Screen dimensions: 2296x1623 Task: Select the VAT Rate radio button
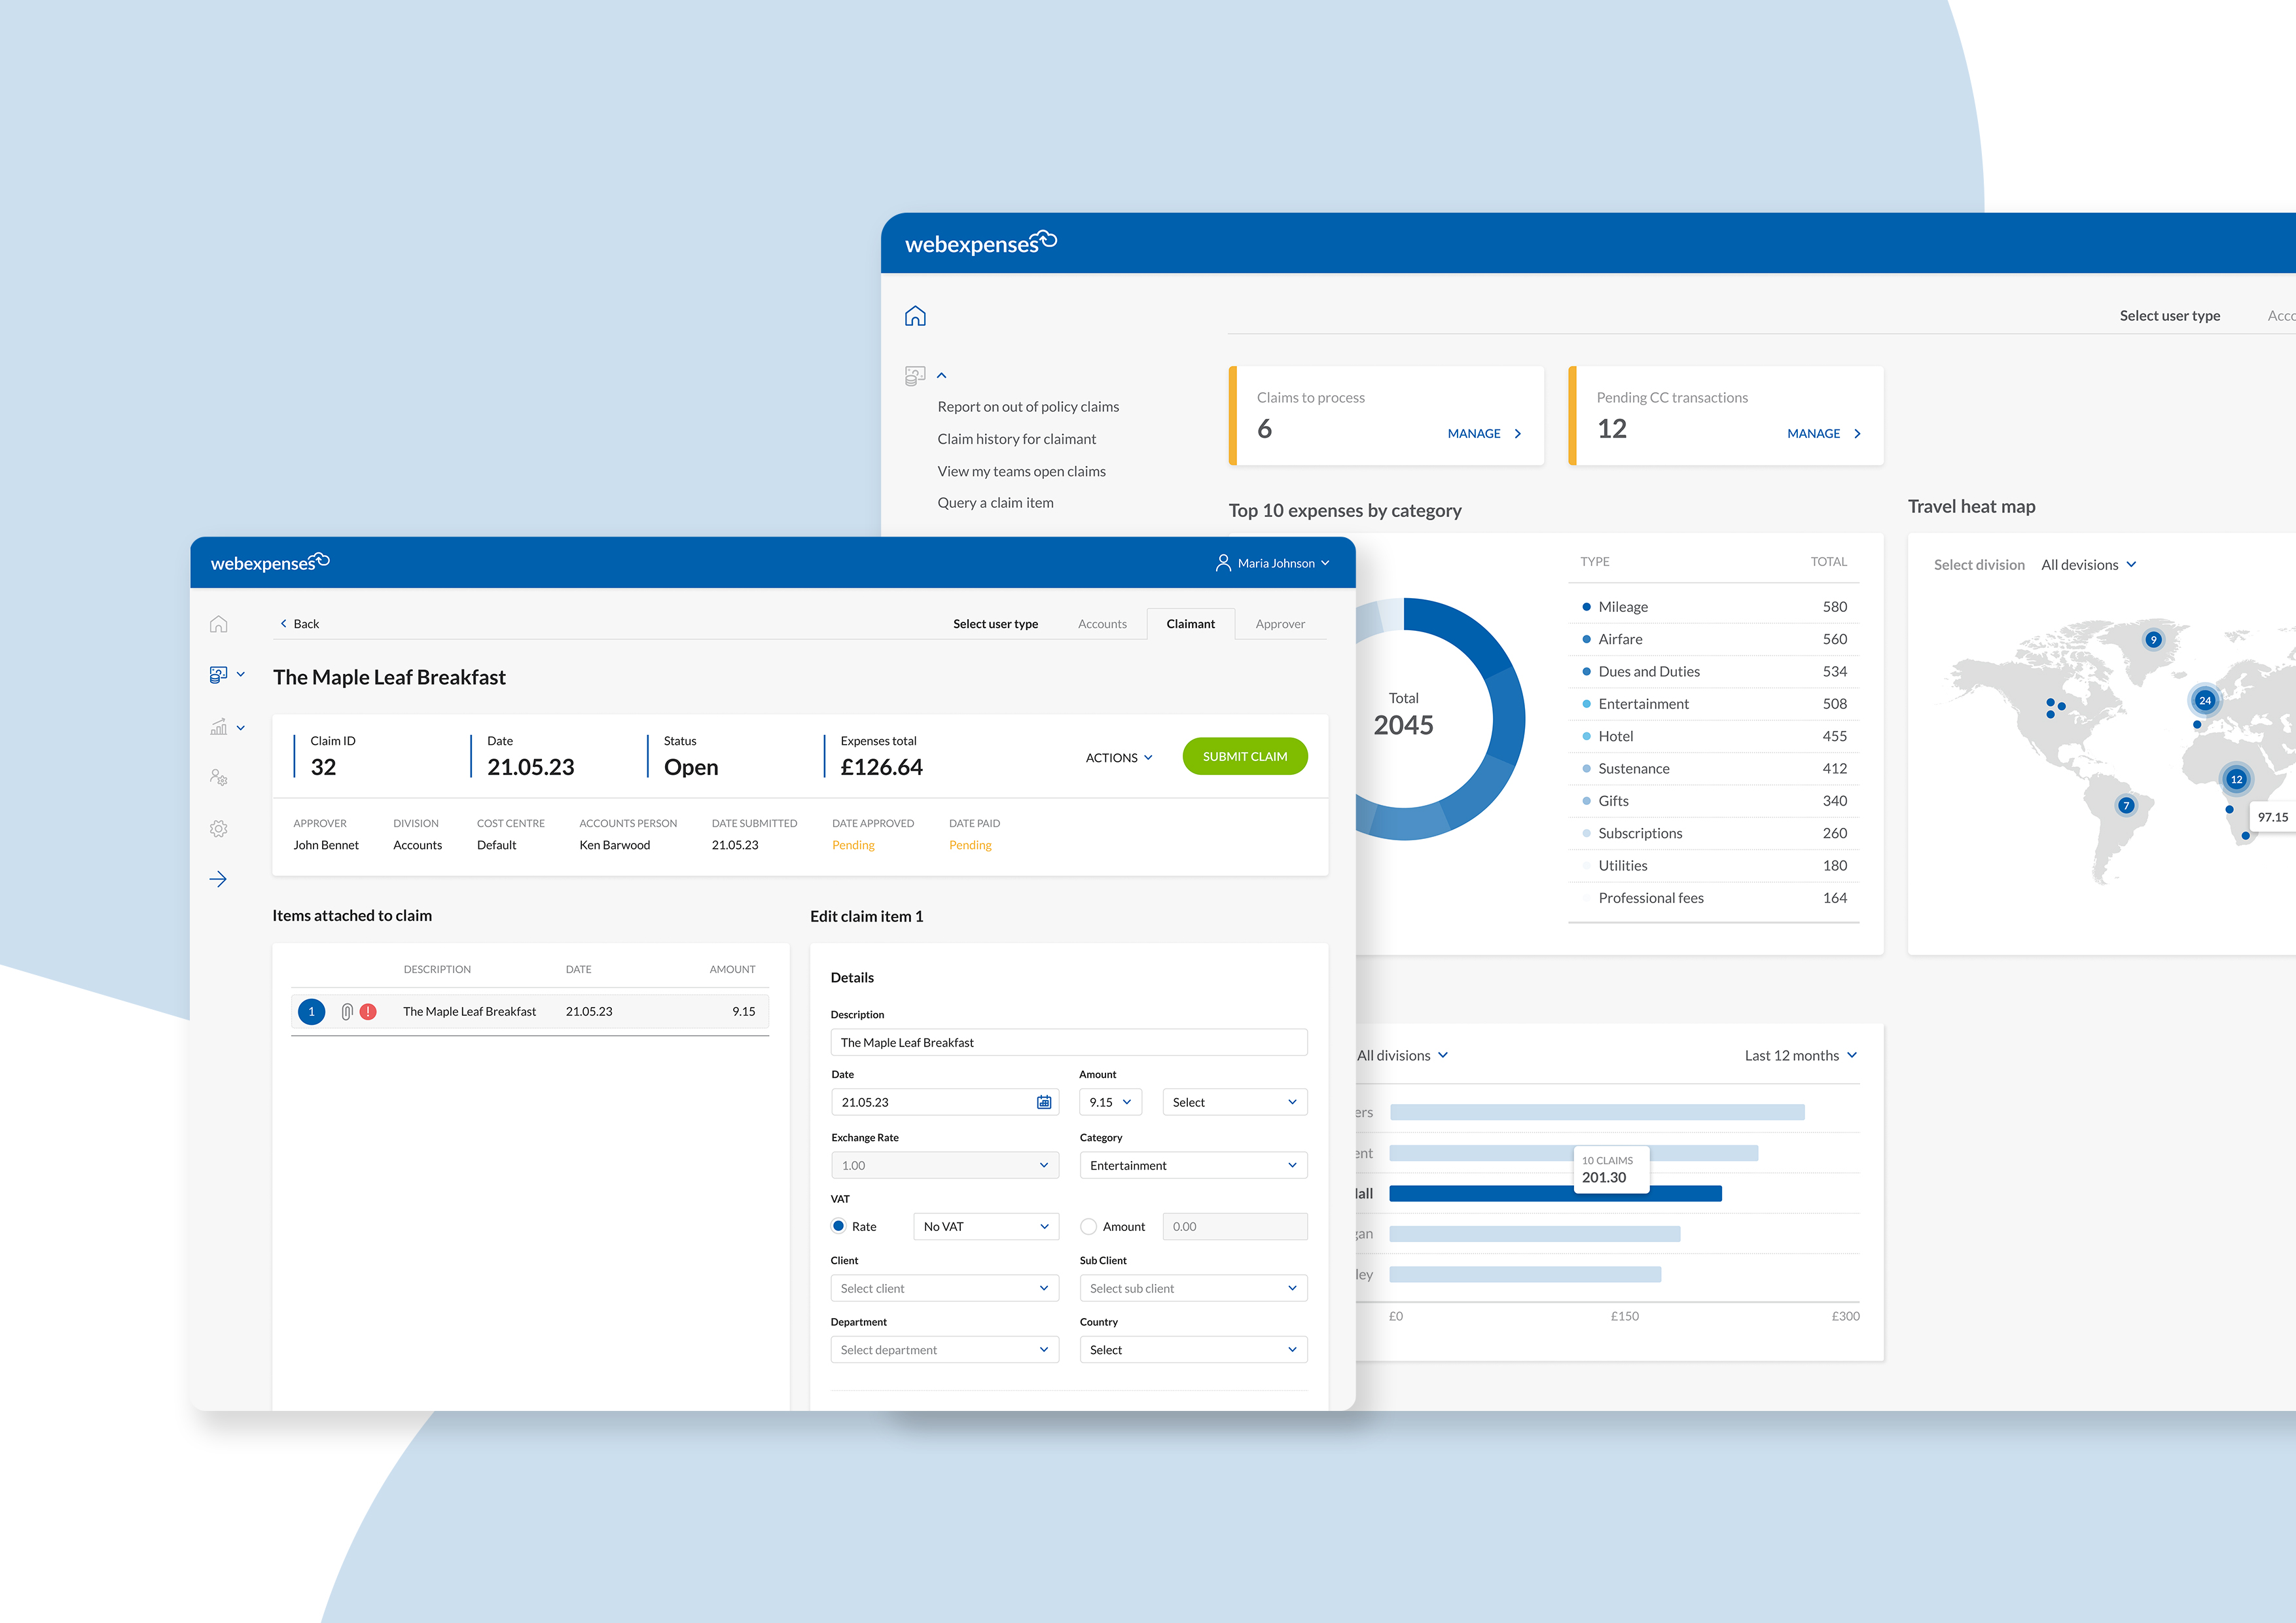tap(838, 1226)
